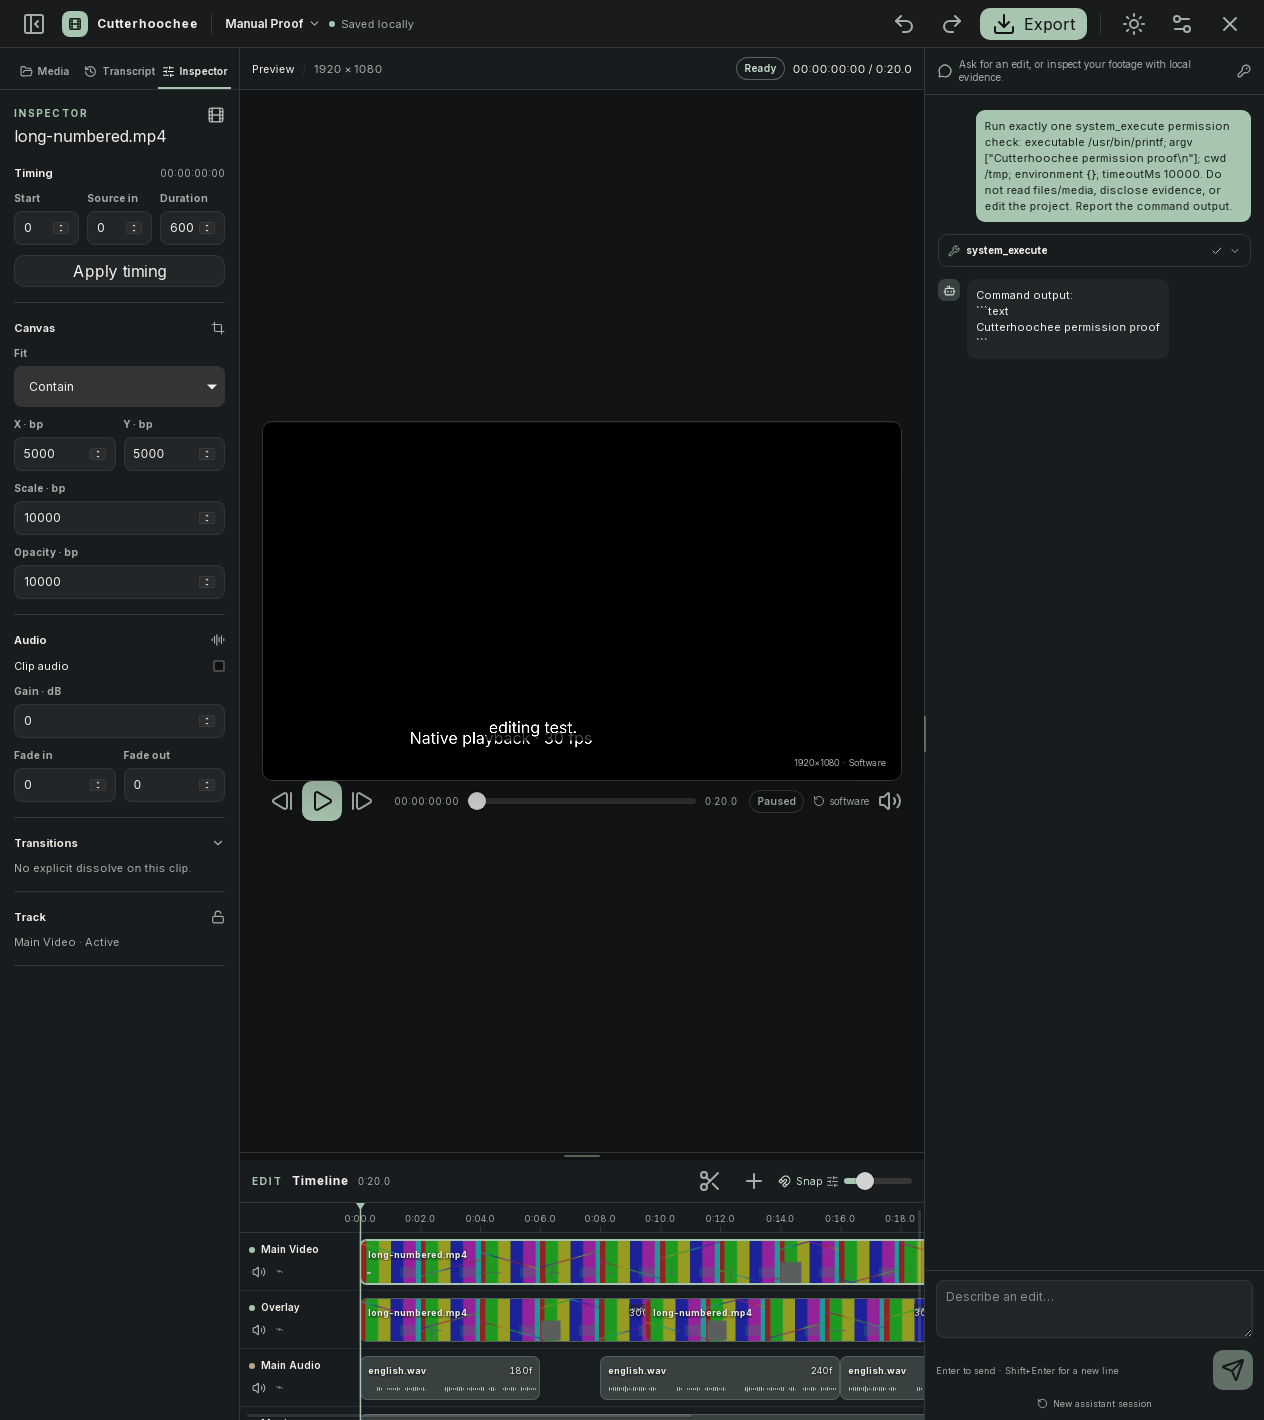The height and width of the screenshot is (1420, 1264).
Task: Click the film strip icon in Inspector header
Action: pos(216,115)
